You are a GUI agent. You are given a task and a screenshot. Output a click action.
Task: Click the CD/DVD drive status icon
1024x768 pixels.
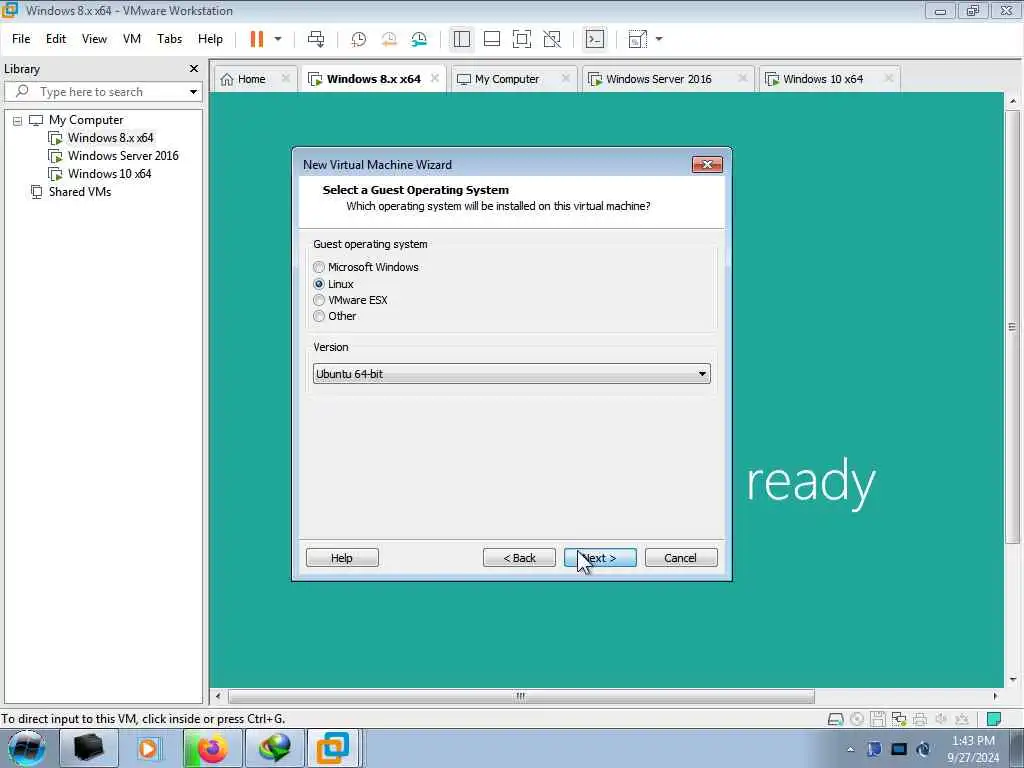[857, 719]
